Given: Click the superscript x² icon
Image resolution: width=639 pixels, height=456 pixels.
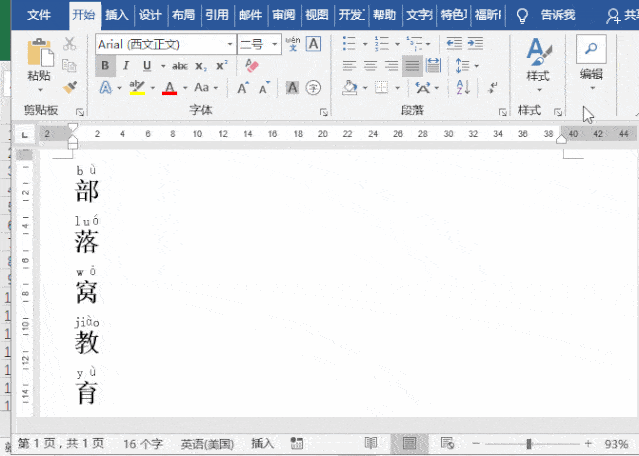Looking at the screenshot, I should (x=222, y=66).
